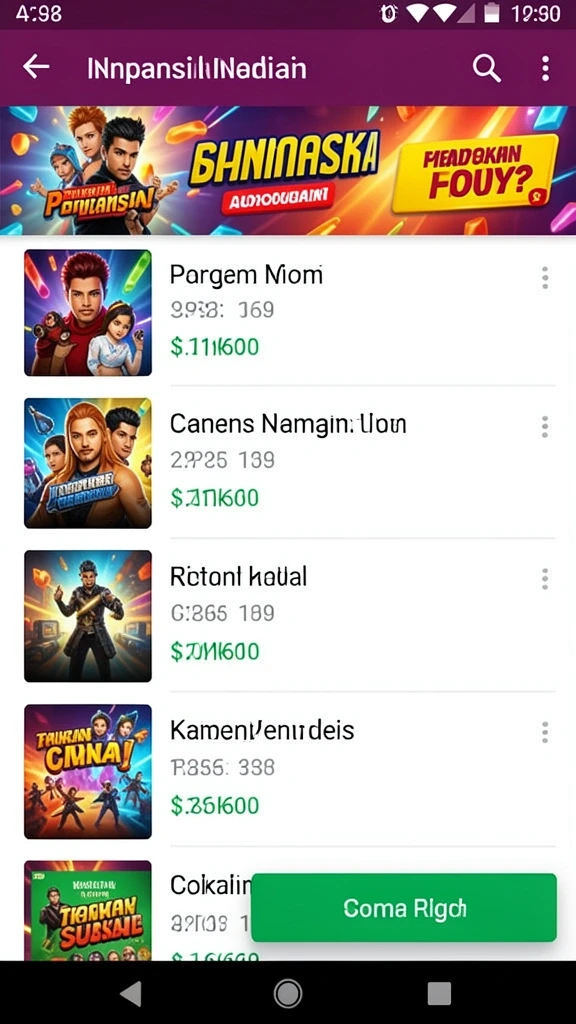Open the Kamen Venudeis game thumbnail

tap(88, 771)
